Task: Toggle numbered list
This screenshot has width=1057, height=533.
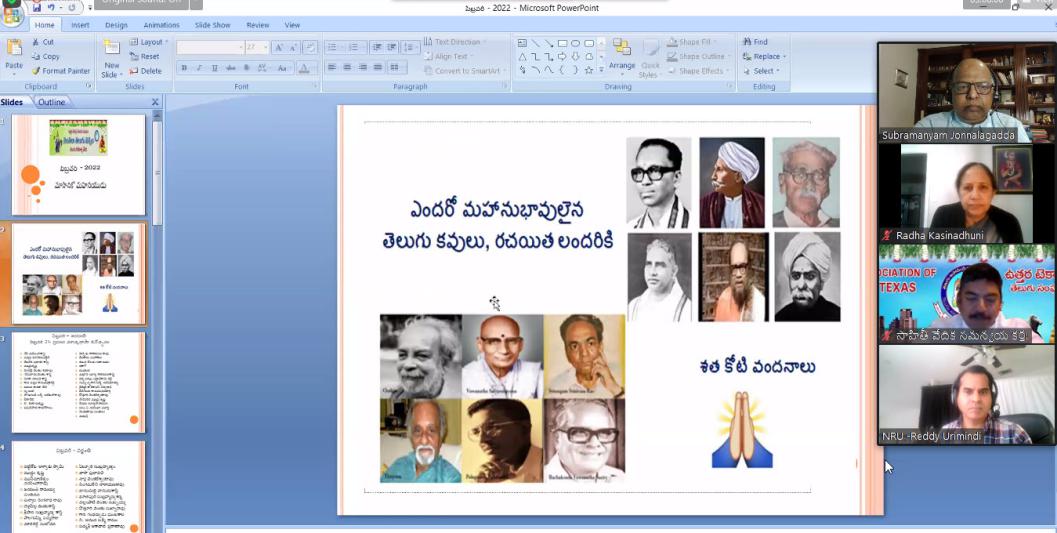Action: point(354,47)
